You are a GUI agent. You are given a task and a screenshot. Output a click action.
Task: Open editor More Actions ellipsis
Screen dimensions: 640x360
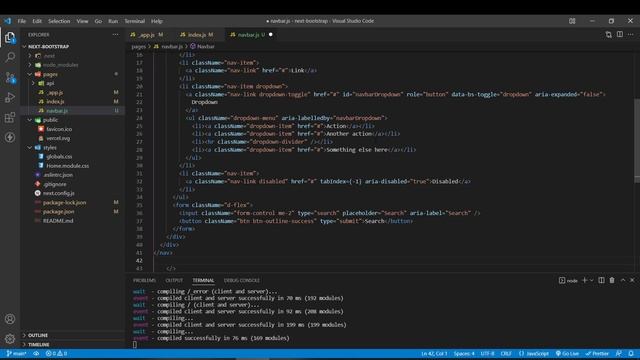pyautogui.click(x=631, y=35)
